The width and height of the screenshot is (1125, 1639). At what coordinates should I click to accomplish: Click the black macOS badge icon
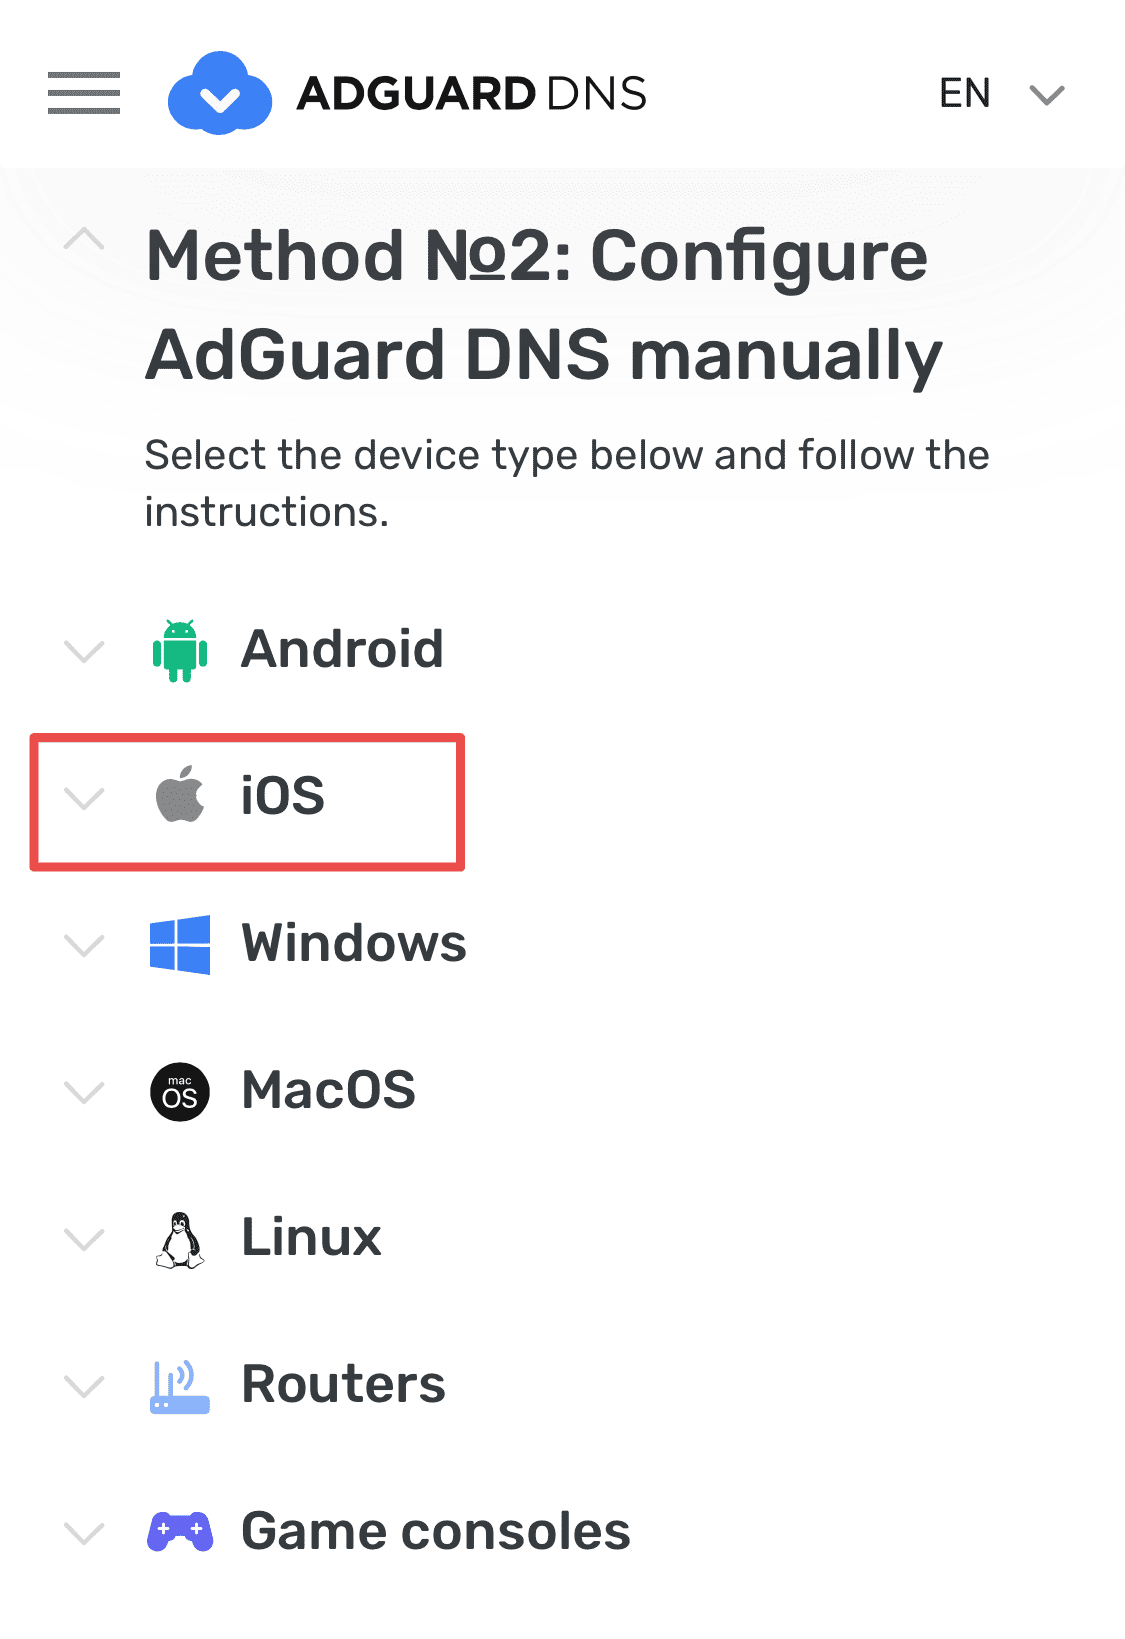point(180,1091)
